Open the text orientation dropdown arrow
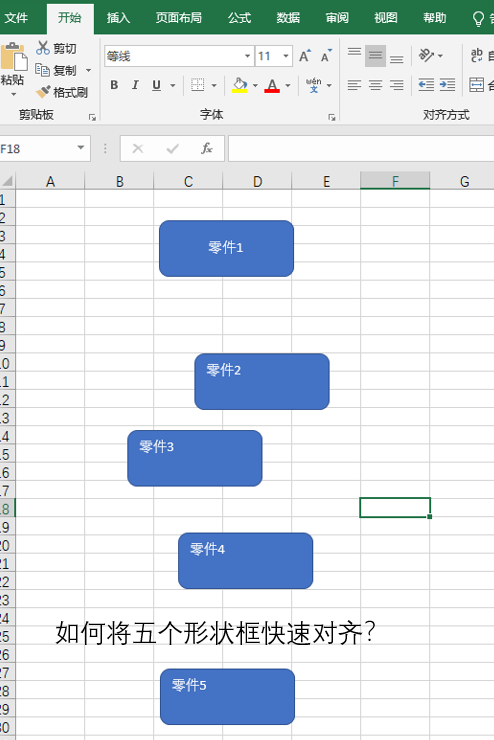 [440, 56]
